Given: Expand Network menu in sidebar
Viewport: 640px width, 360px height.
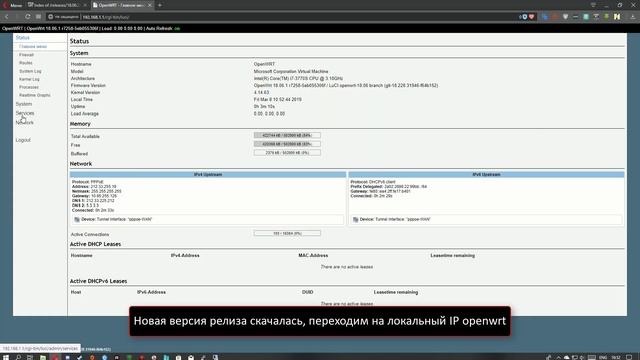Looking at the screenshot, I should (x=24, y=122).
